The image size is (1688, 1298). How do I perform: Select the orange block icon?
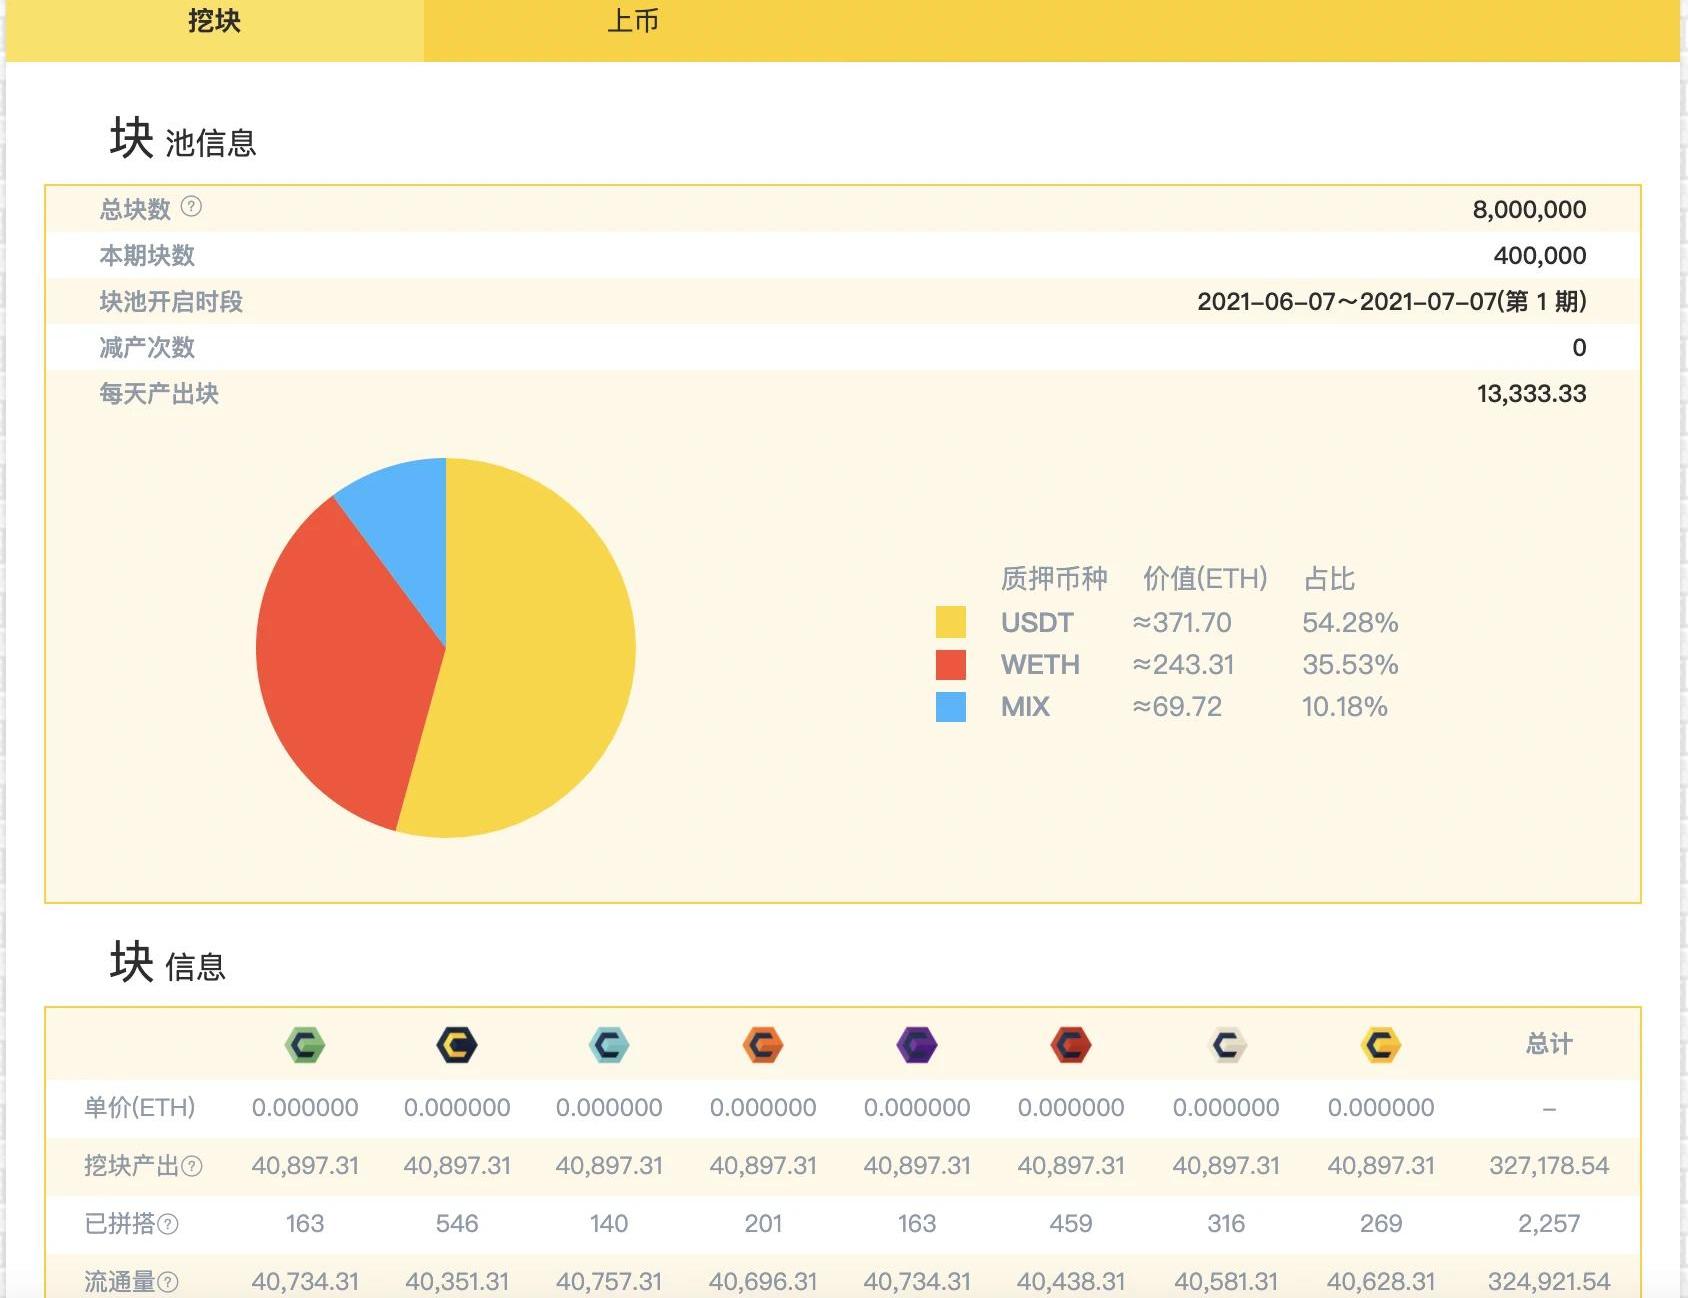pos(763,1045)
